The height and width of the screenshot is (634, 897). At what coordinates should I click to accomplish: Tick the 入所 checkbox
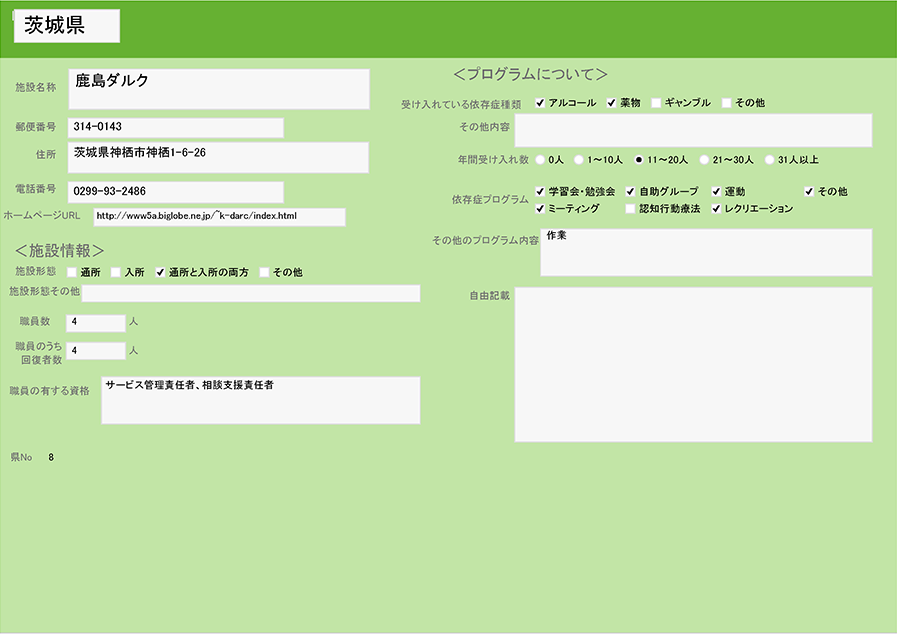point(116,272)
